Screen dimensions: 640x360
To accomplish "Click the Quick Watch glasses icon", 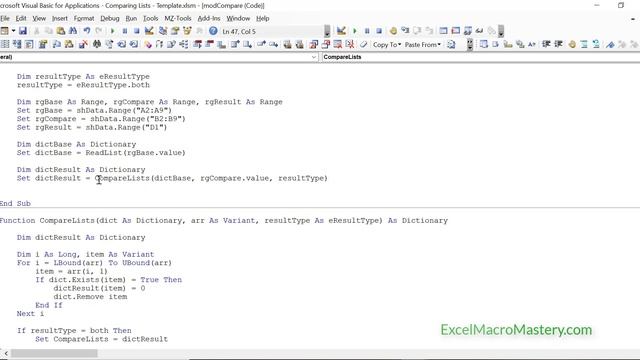I will click(480, 31).
